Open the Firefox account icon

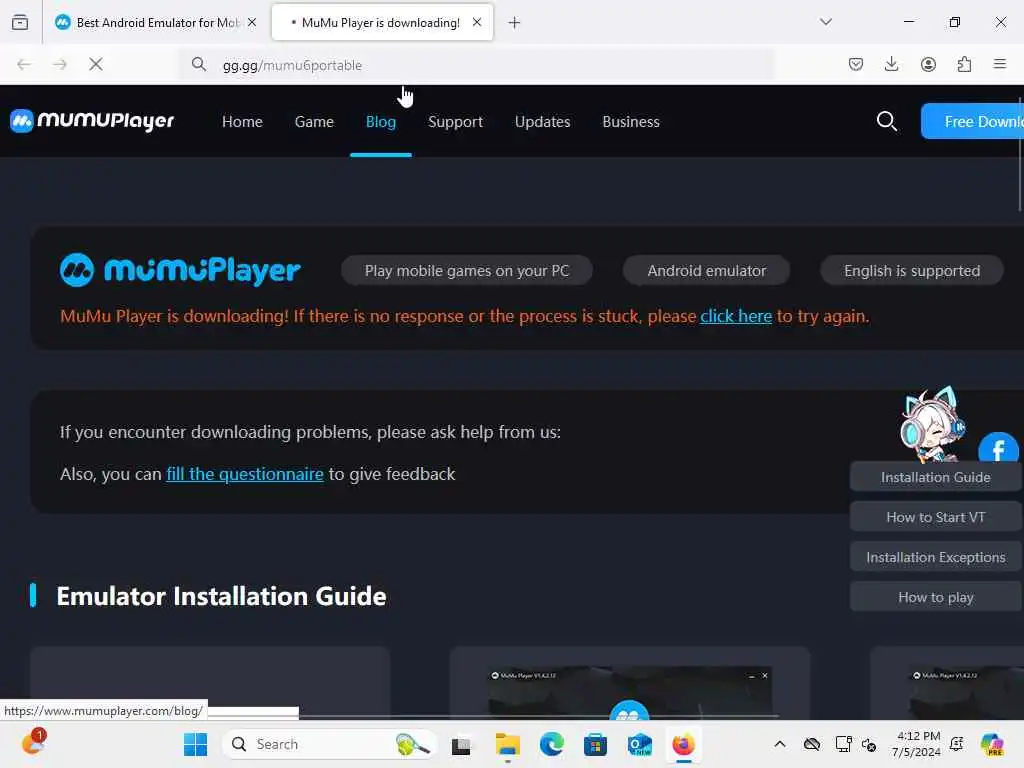(928, 64)
